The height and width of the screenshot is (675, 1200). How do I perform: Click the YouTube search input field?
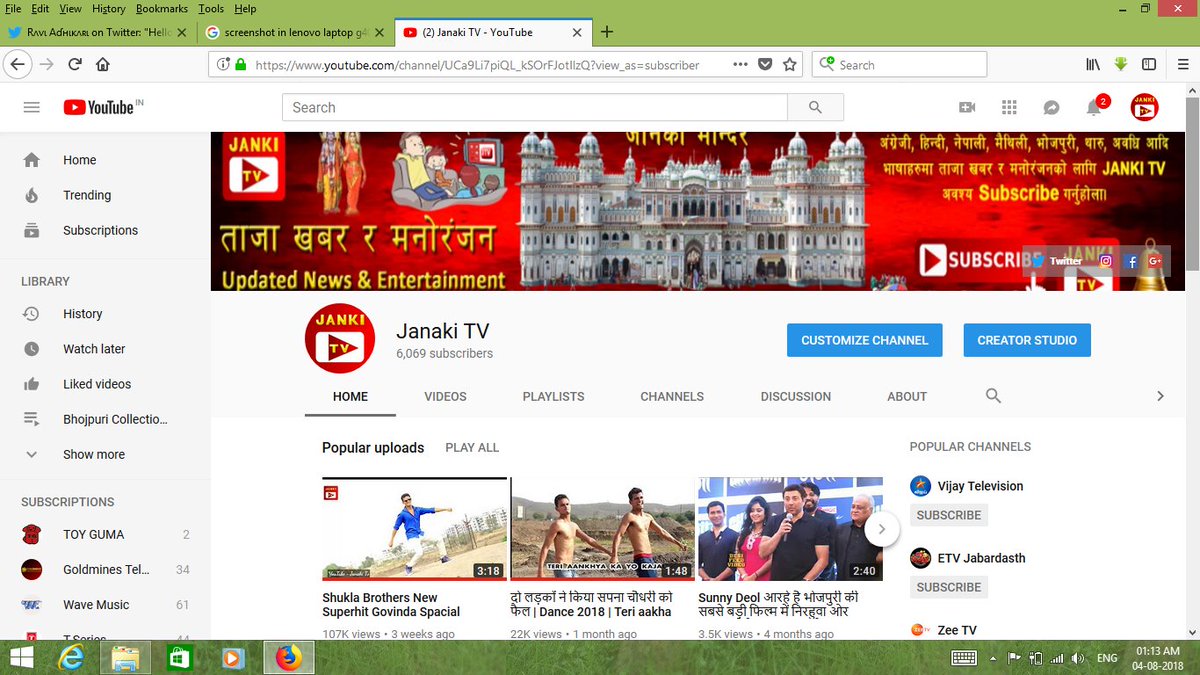pyautogui.click(x=535, y=107)
